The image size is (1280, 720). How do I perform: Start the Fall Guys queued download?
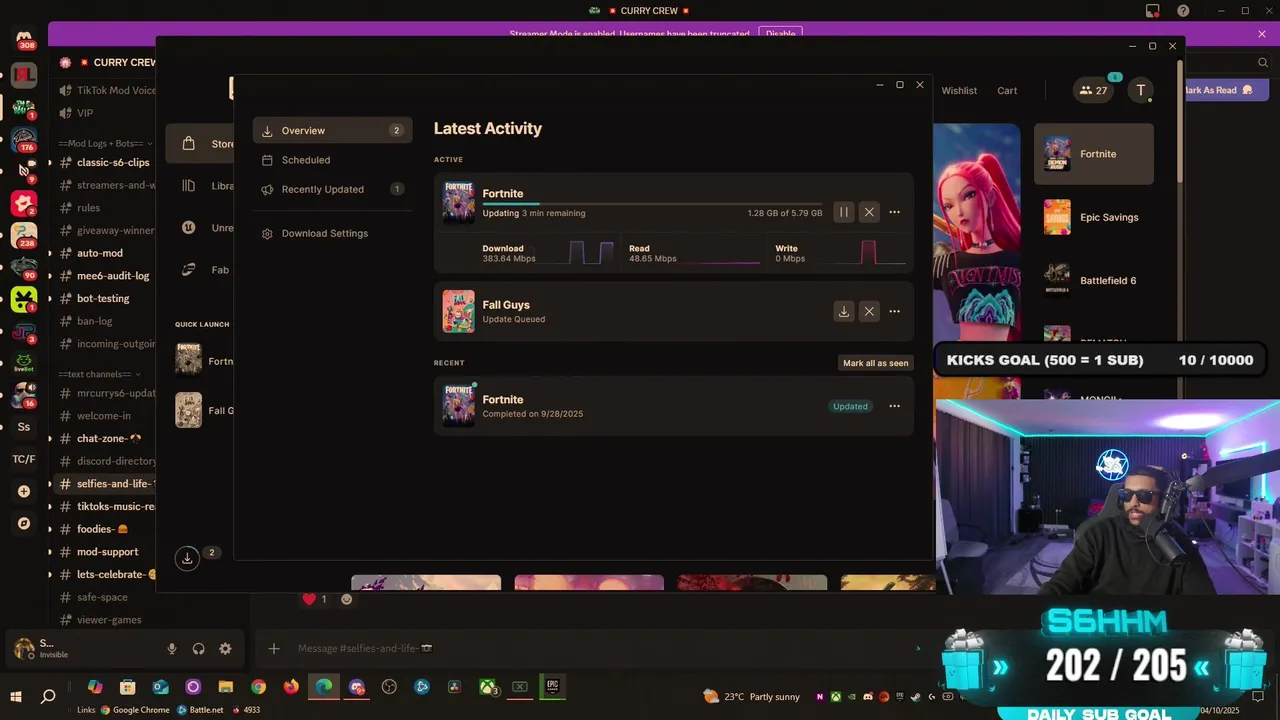(844, 311)
